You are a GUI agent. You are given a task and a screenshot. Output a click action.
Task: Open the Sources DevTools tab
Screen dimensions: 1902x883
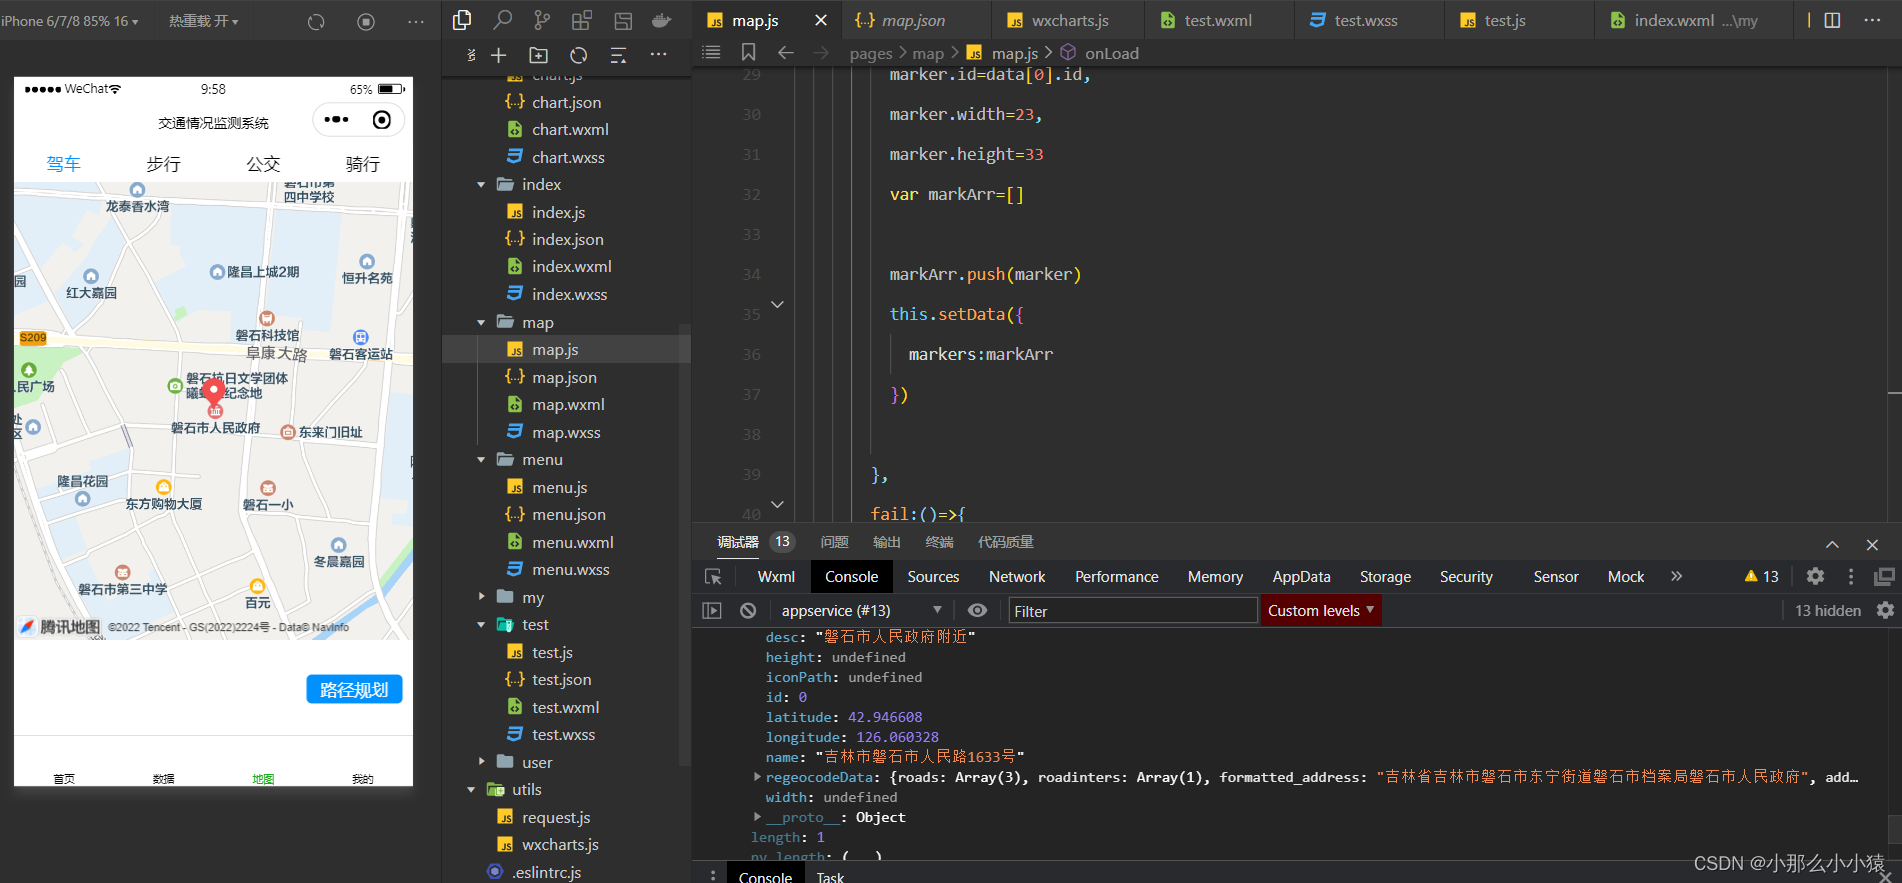(933, 576)
